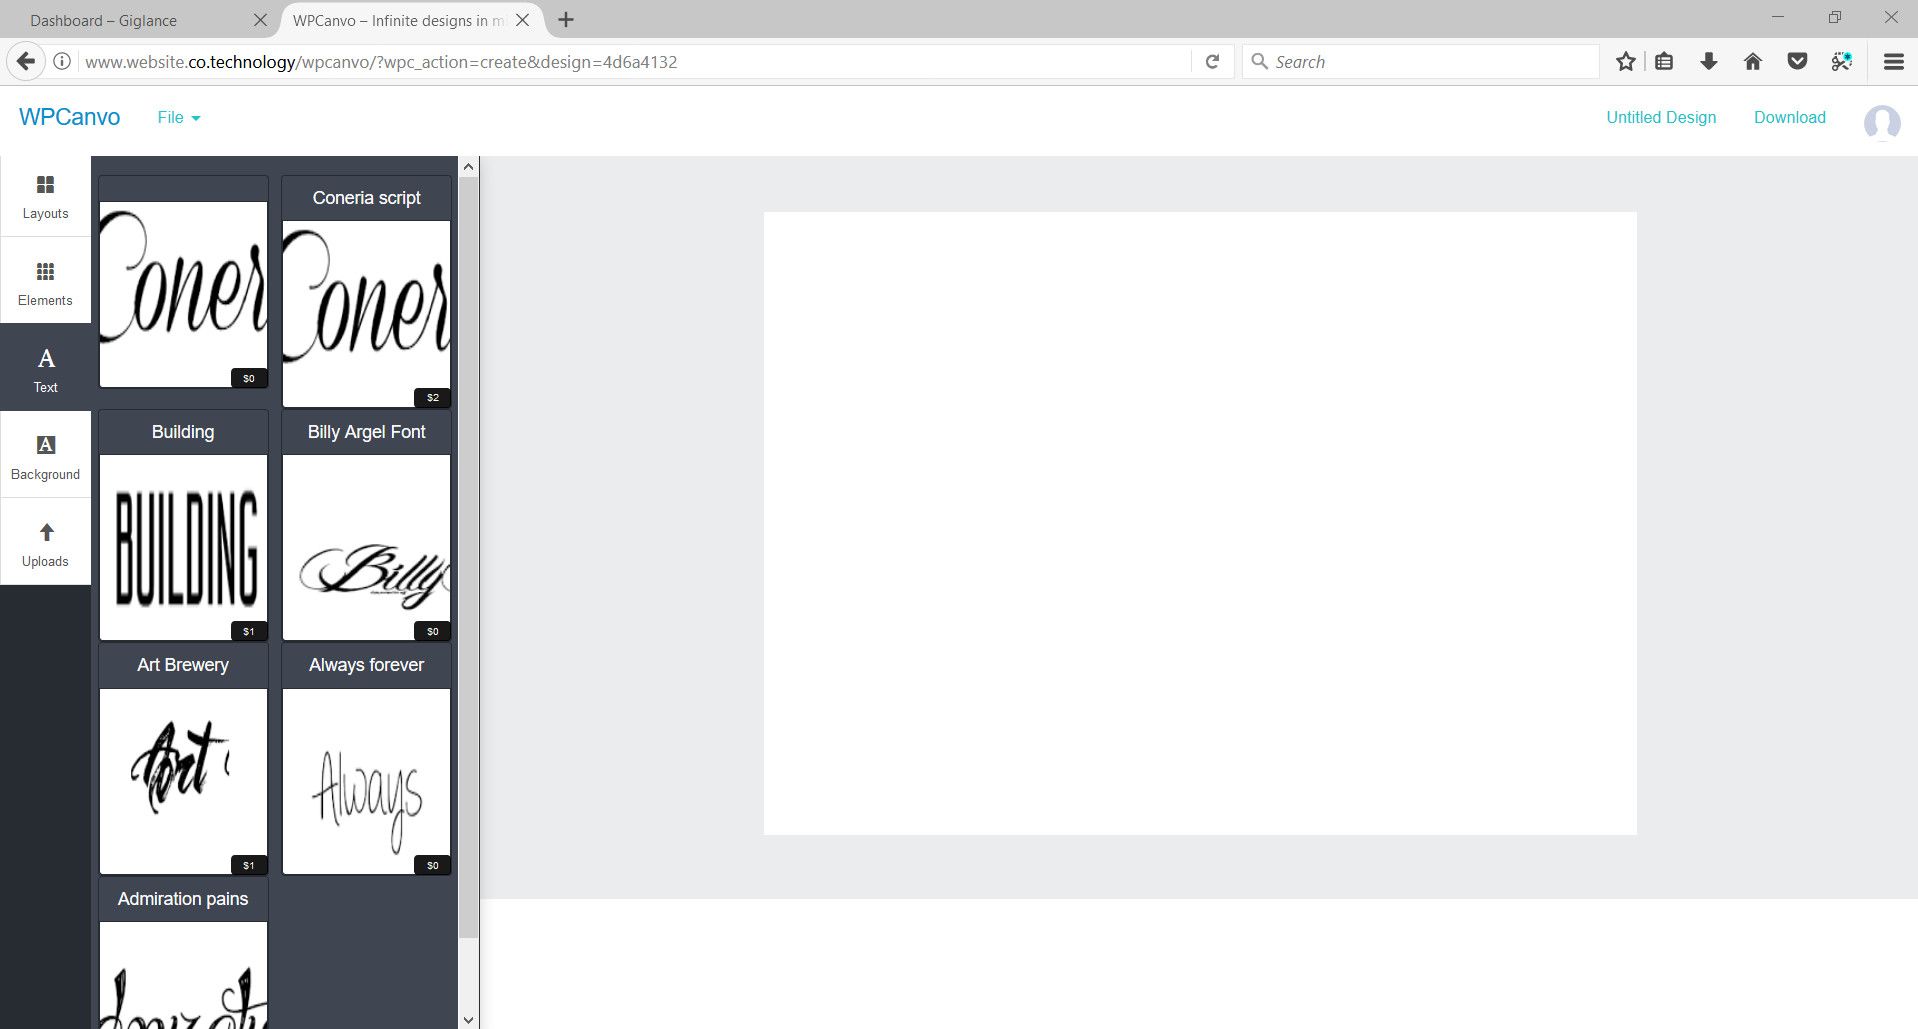Select the Building font thumbnail
Screen dimensions: 1918x1029
183,547
